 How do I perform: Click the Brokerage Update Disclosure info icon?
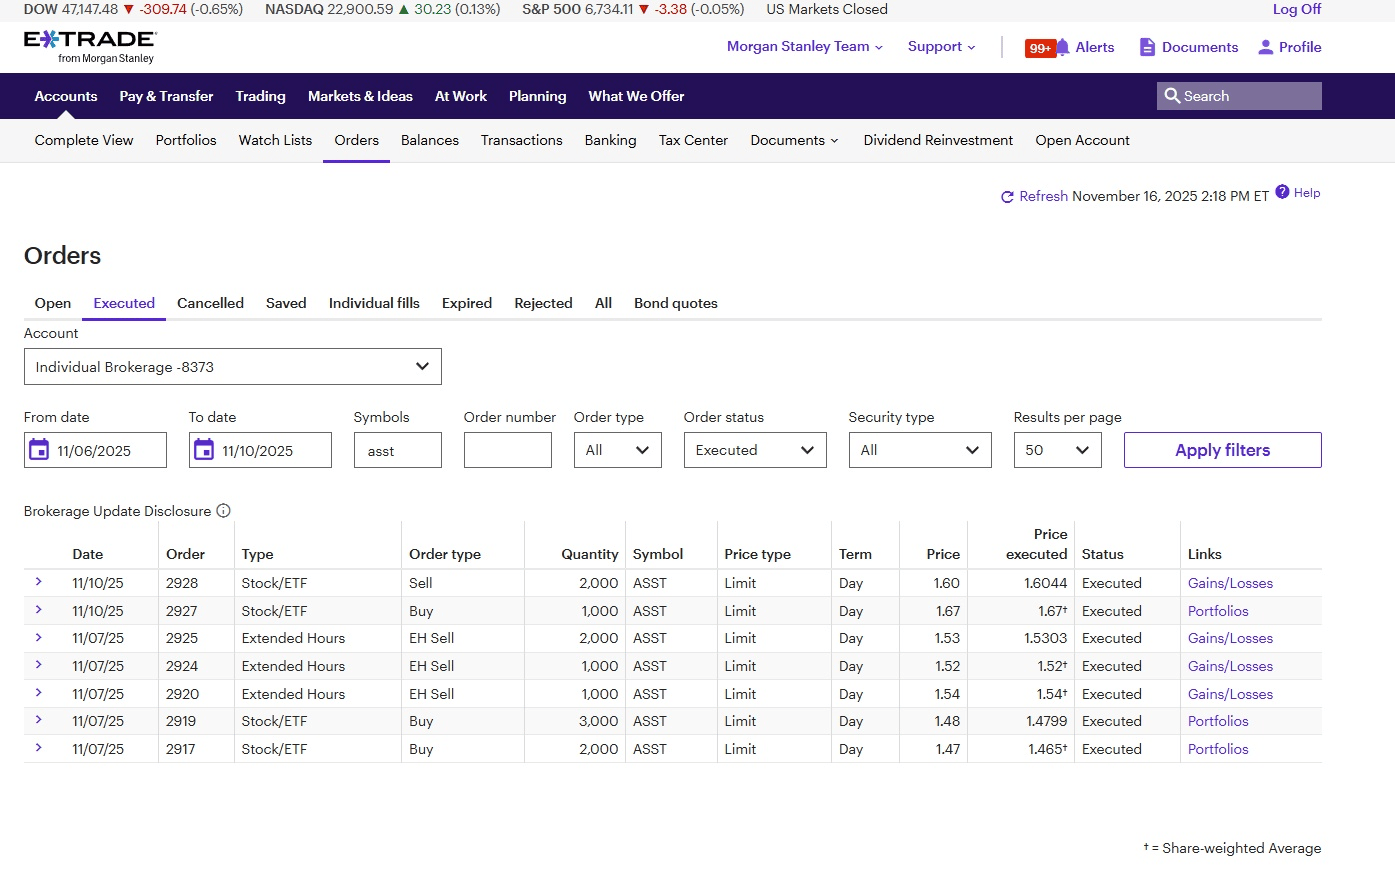[x=224, y=511]
